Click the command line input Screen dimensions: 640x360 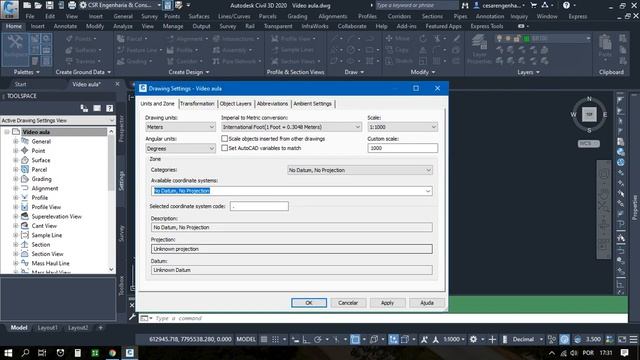384,318
